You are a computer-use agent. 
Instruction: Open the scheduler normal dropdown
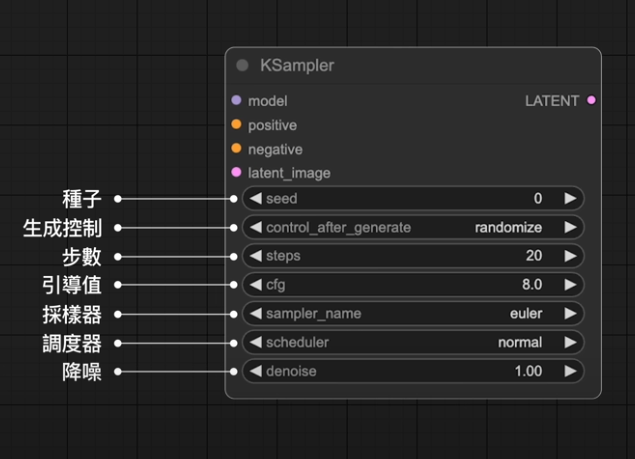pyautogui.click(x=412, y=343)
